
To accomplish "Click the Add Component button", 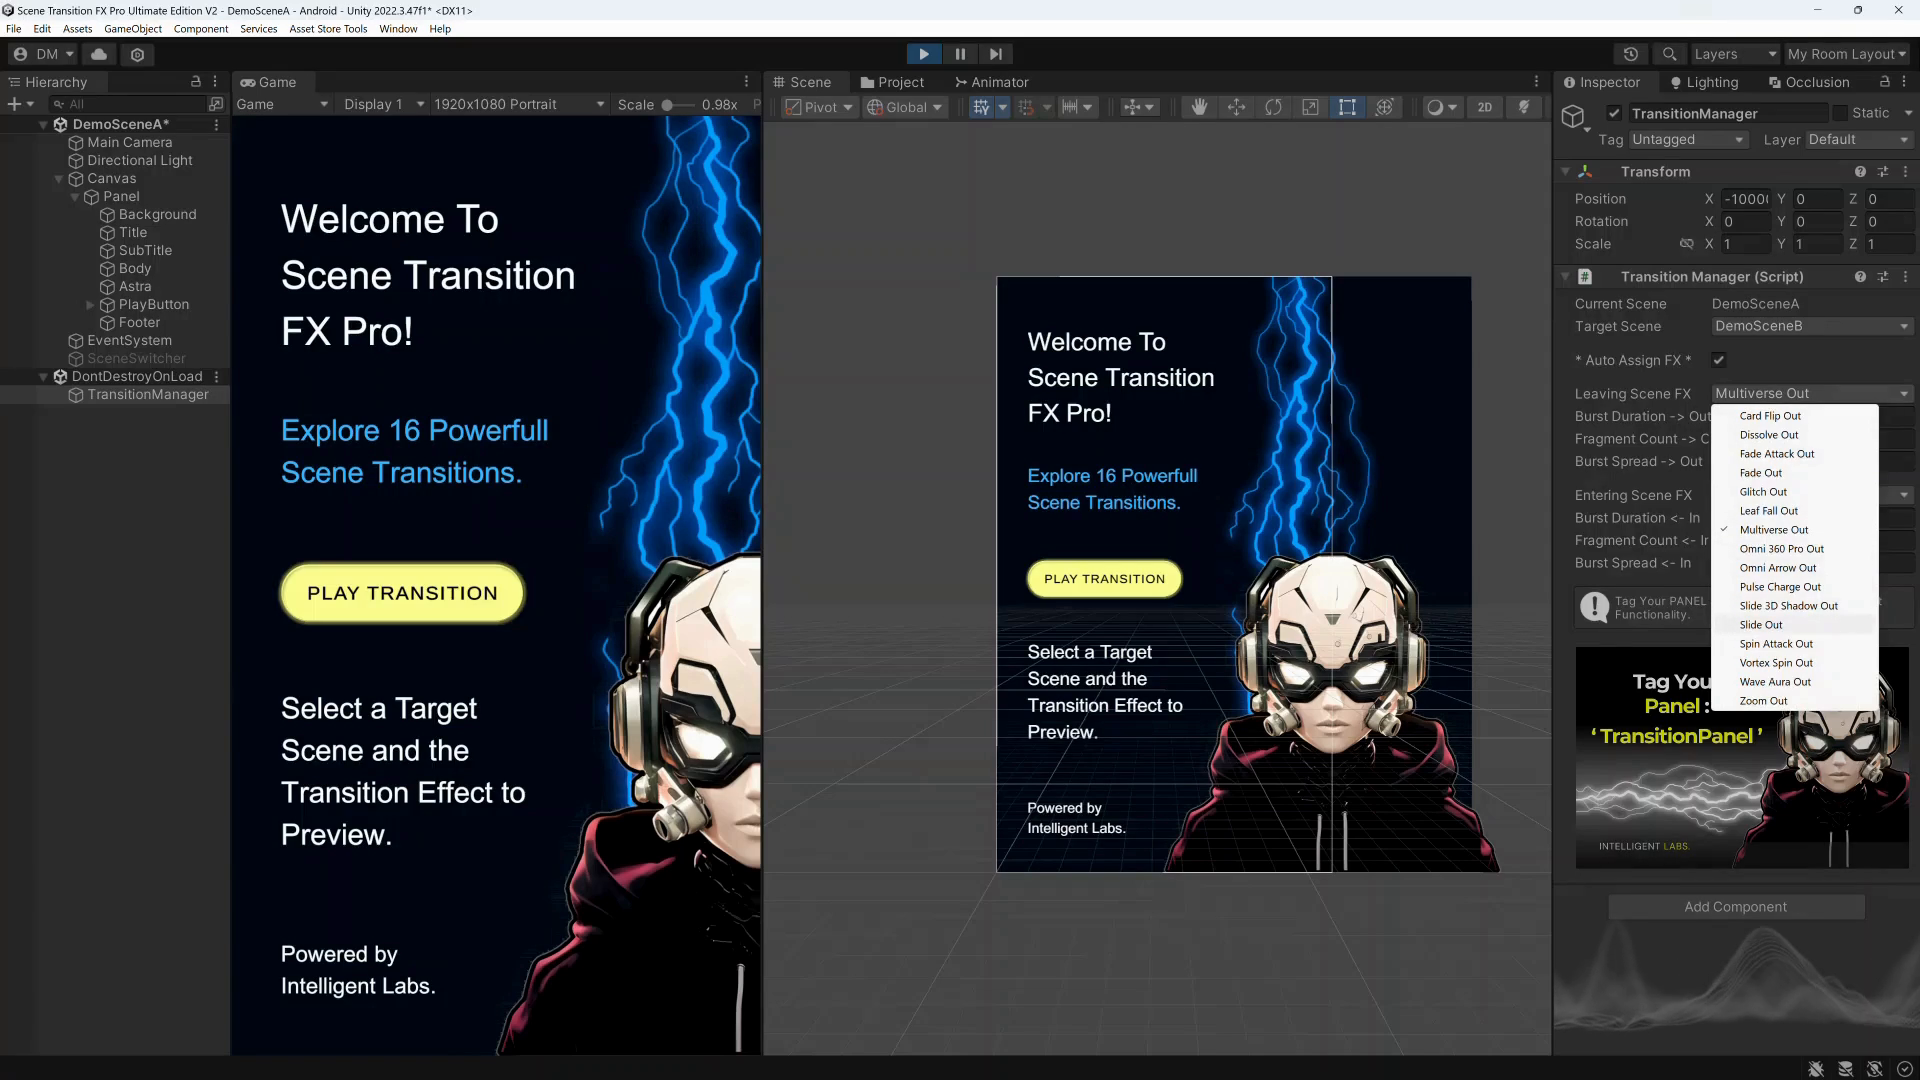I will 1736,907.
